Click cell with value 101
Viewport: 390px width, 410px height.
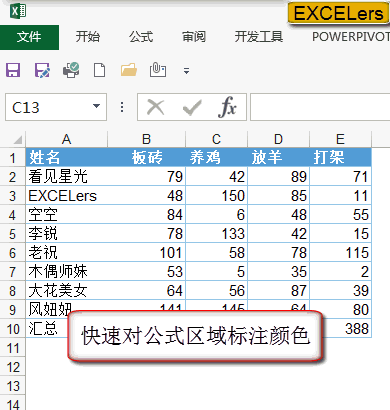(147, 252)
